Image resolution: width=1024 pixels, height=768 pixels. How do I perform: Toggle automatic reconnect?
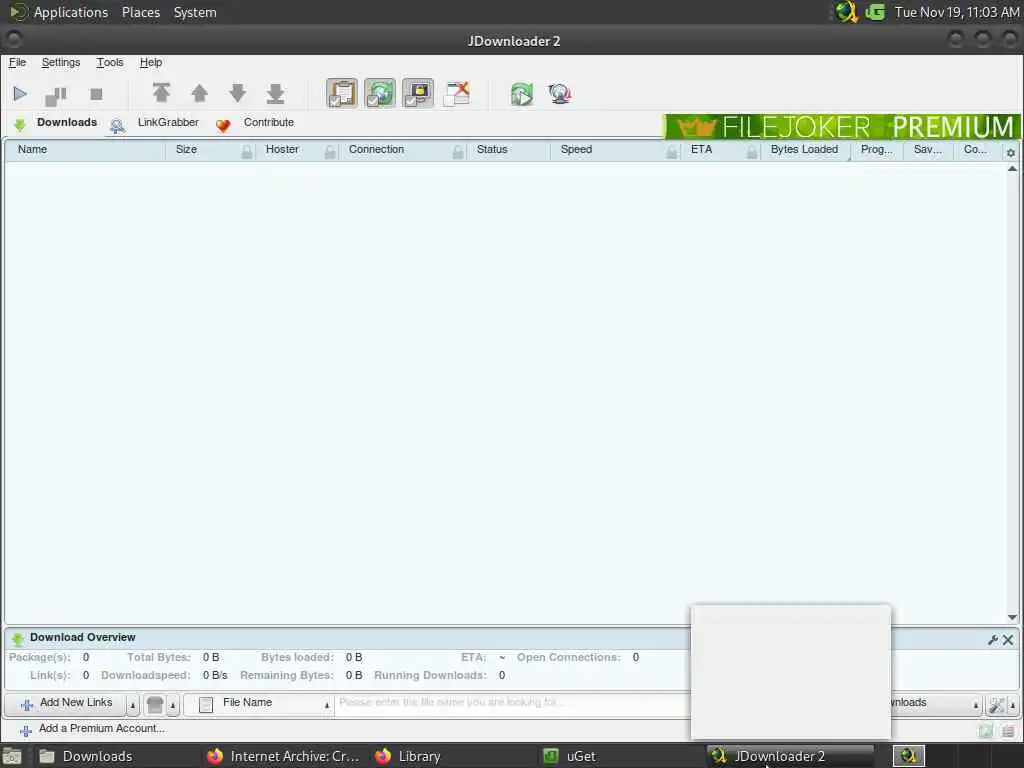[380, 93]
